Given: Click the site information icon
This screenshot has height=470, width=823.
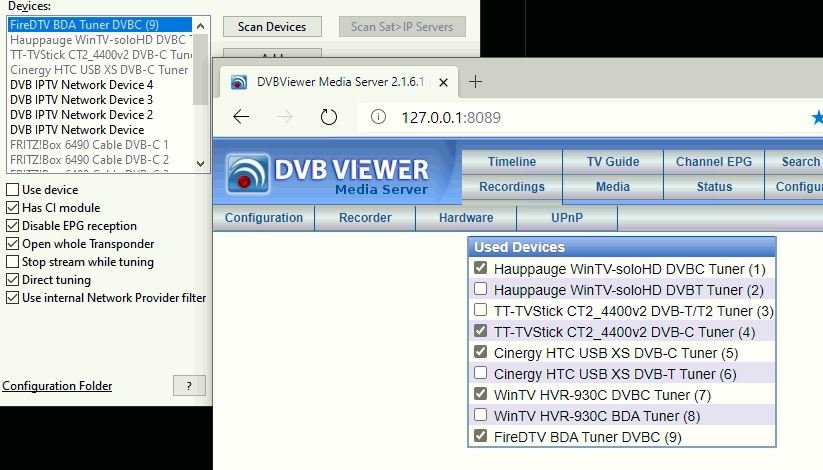Looking at the screenshot, I should pyautogui.click(x=377, y=117).
